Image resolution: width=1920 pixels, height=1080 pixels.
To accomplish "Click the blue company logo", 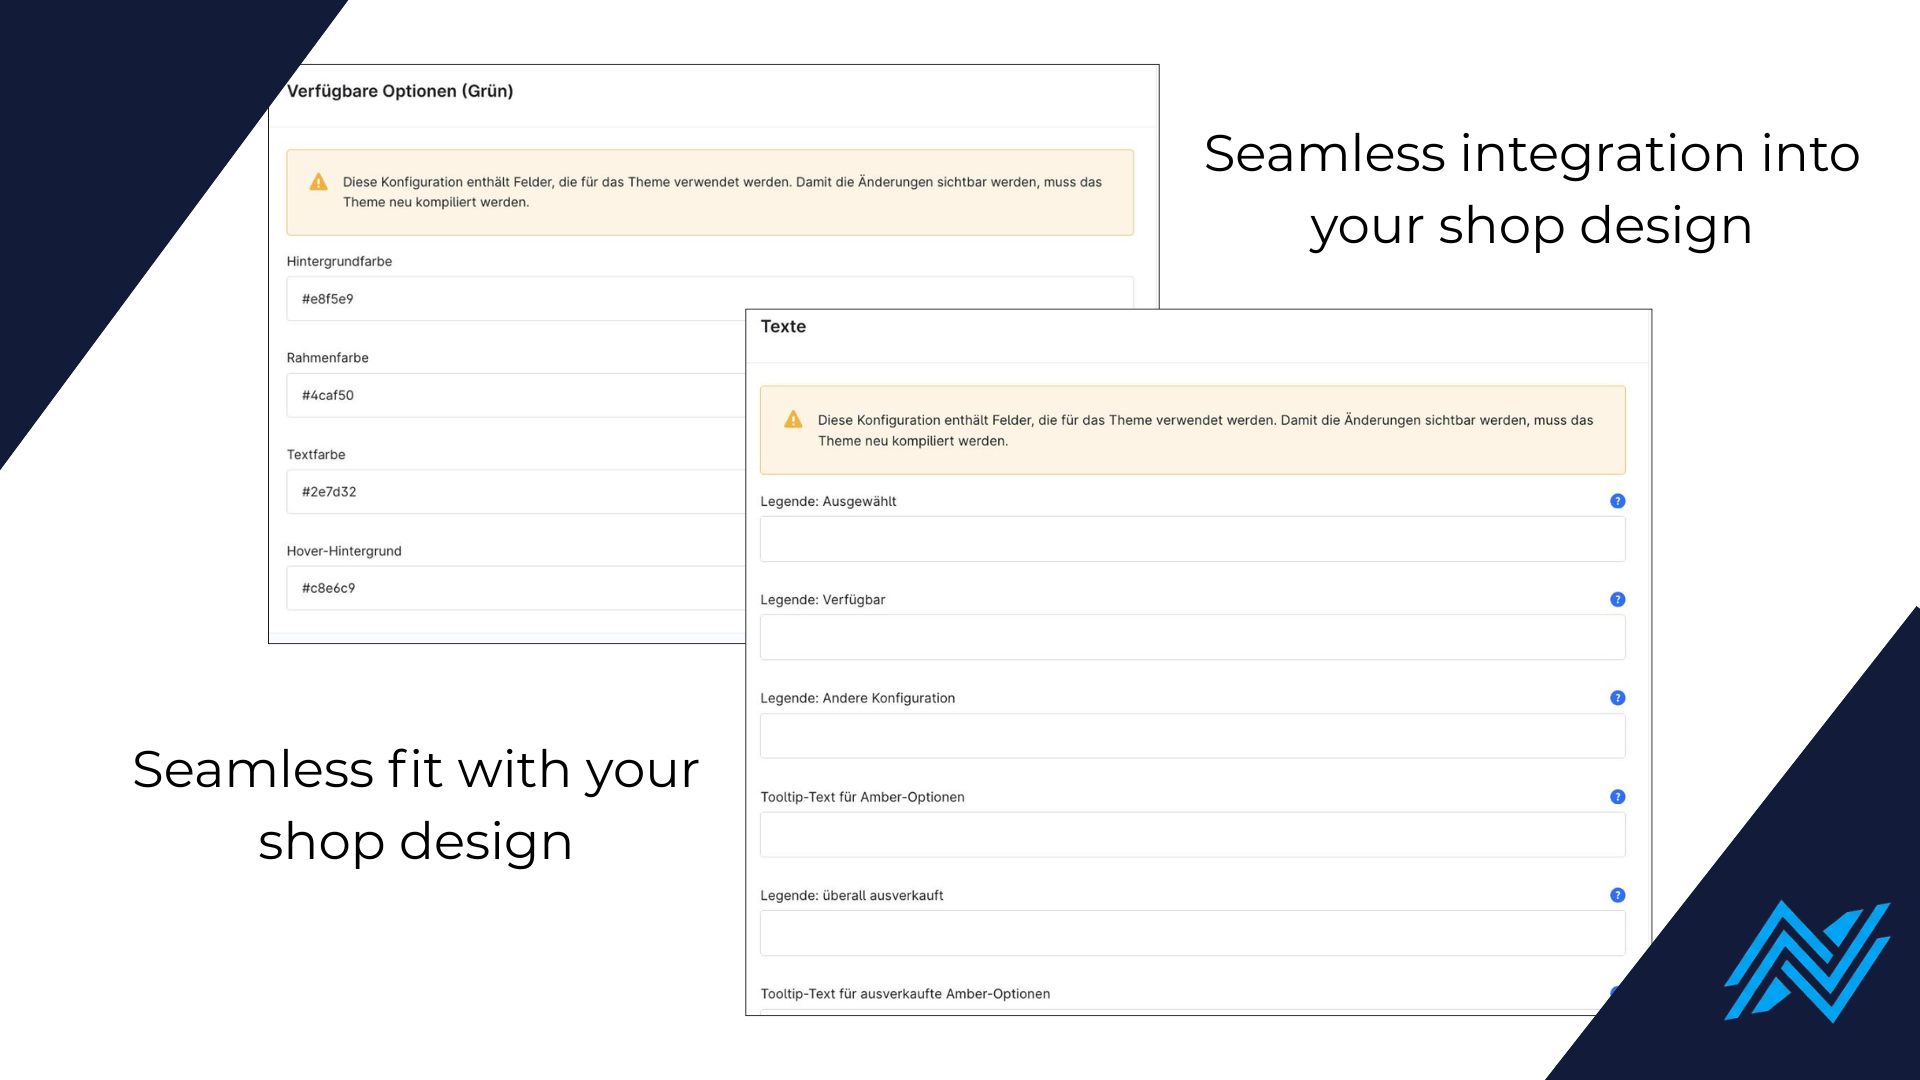I will point(1807,961).
